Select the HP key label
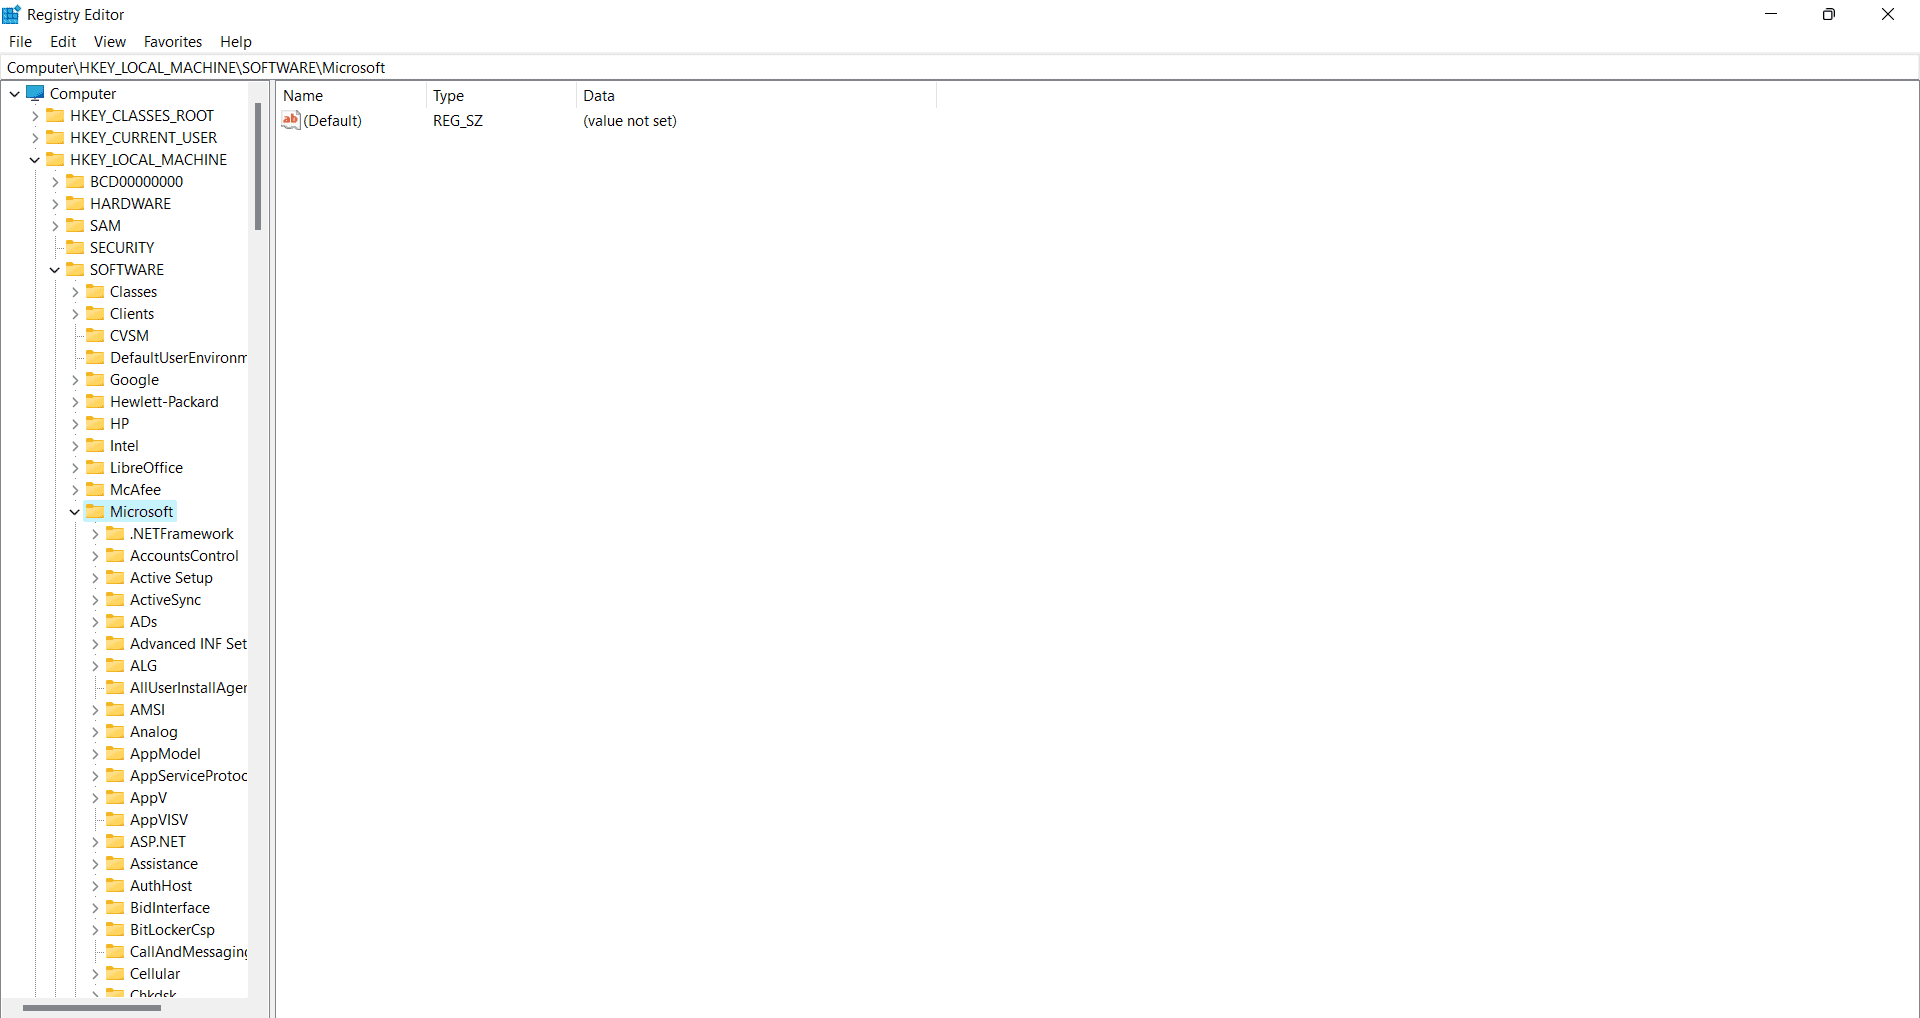 [119, 424]
